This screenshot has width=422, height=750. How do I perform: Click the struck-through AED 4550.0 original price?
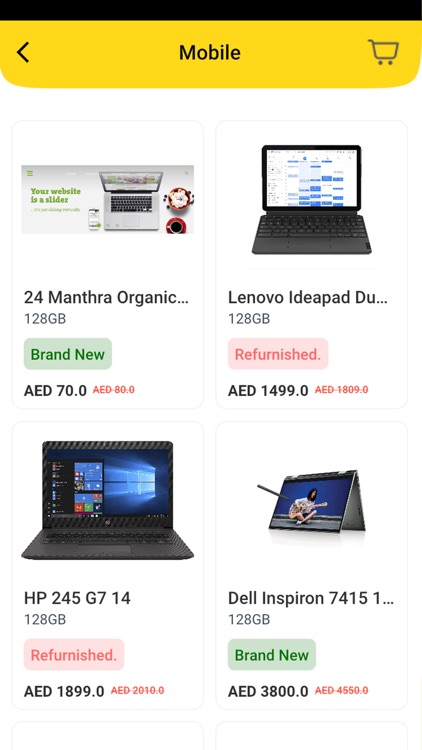click(342, 690)
